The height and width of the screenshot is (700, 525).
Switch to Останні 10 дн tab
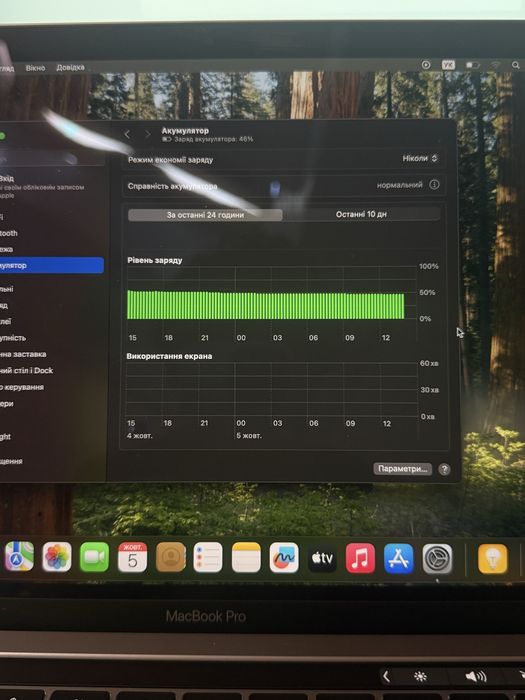(x=361, y=214)
